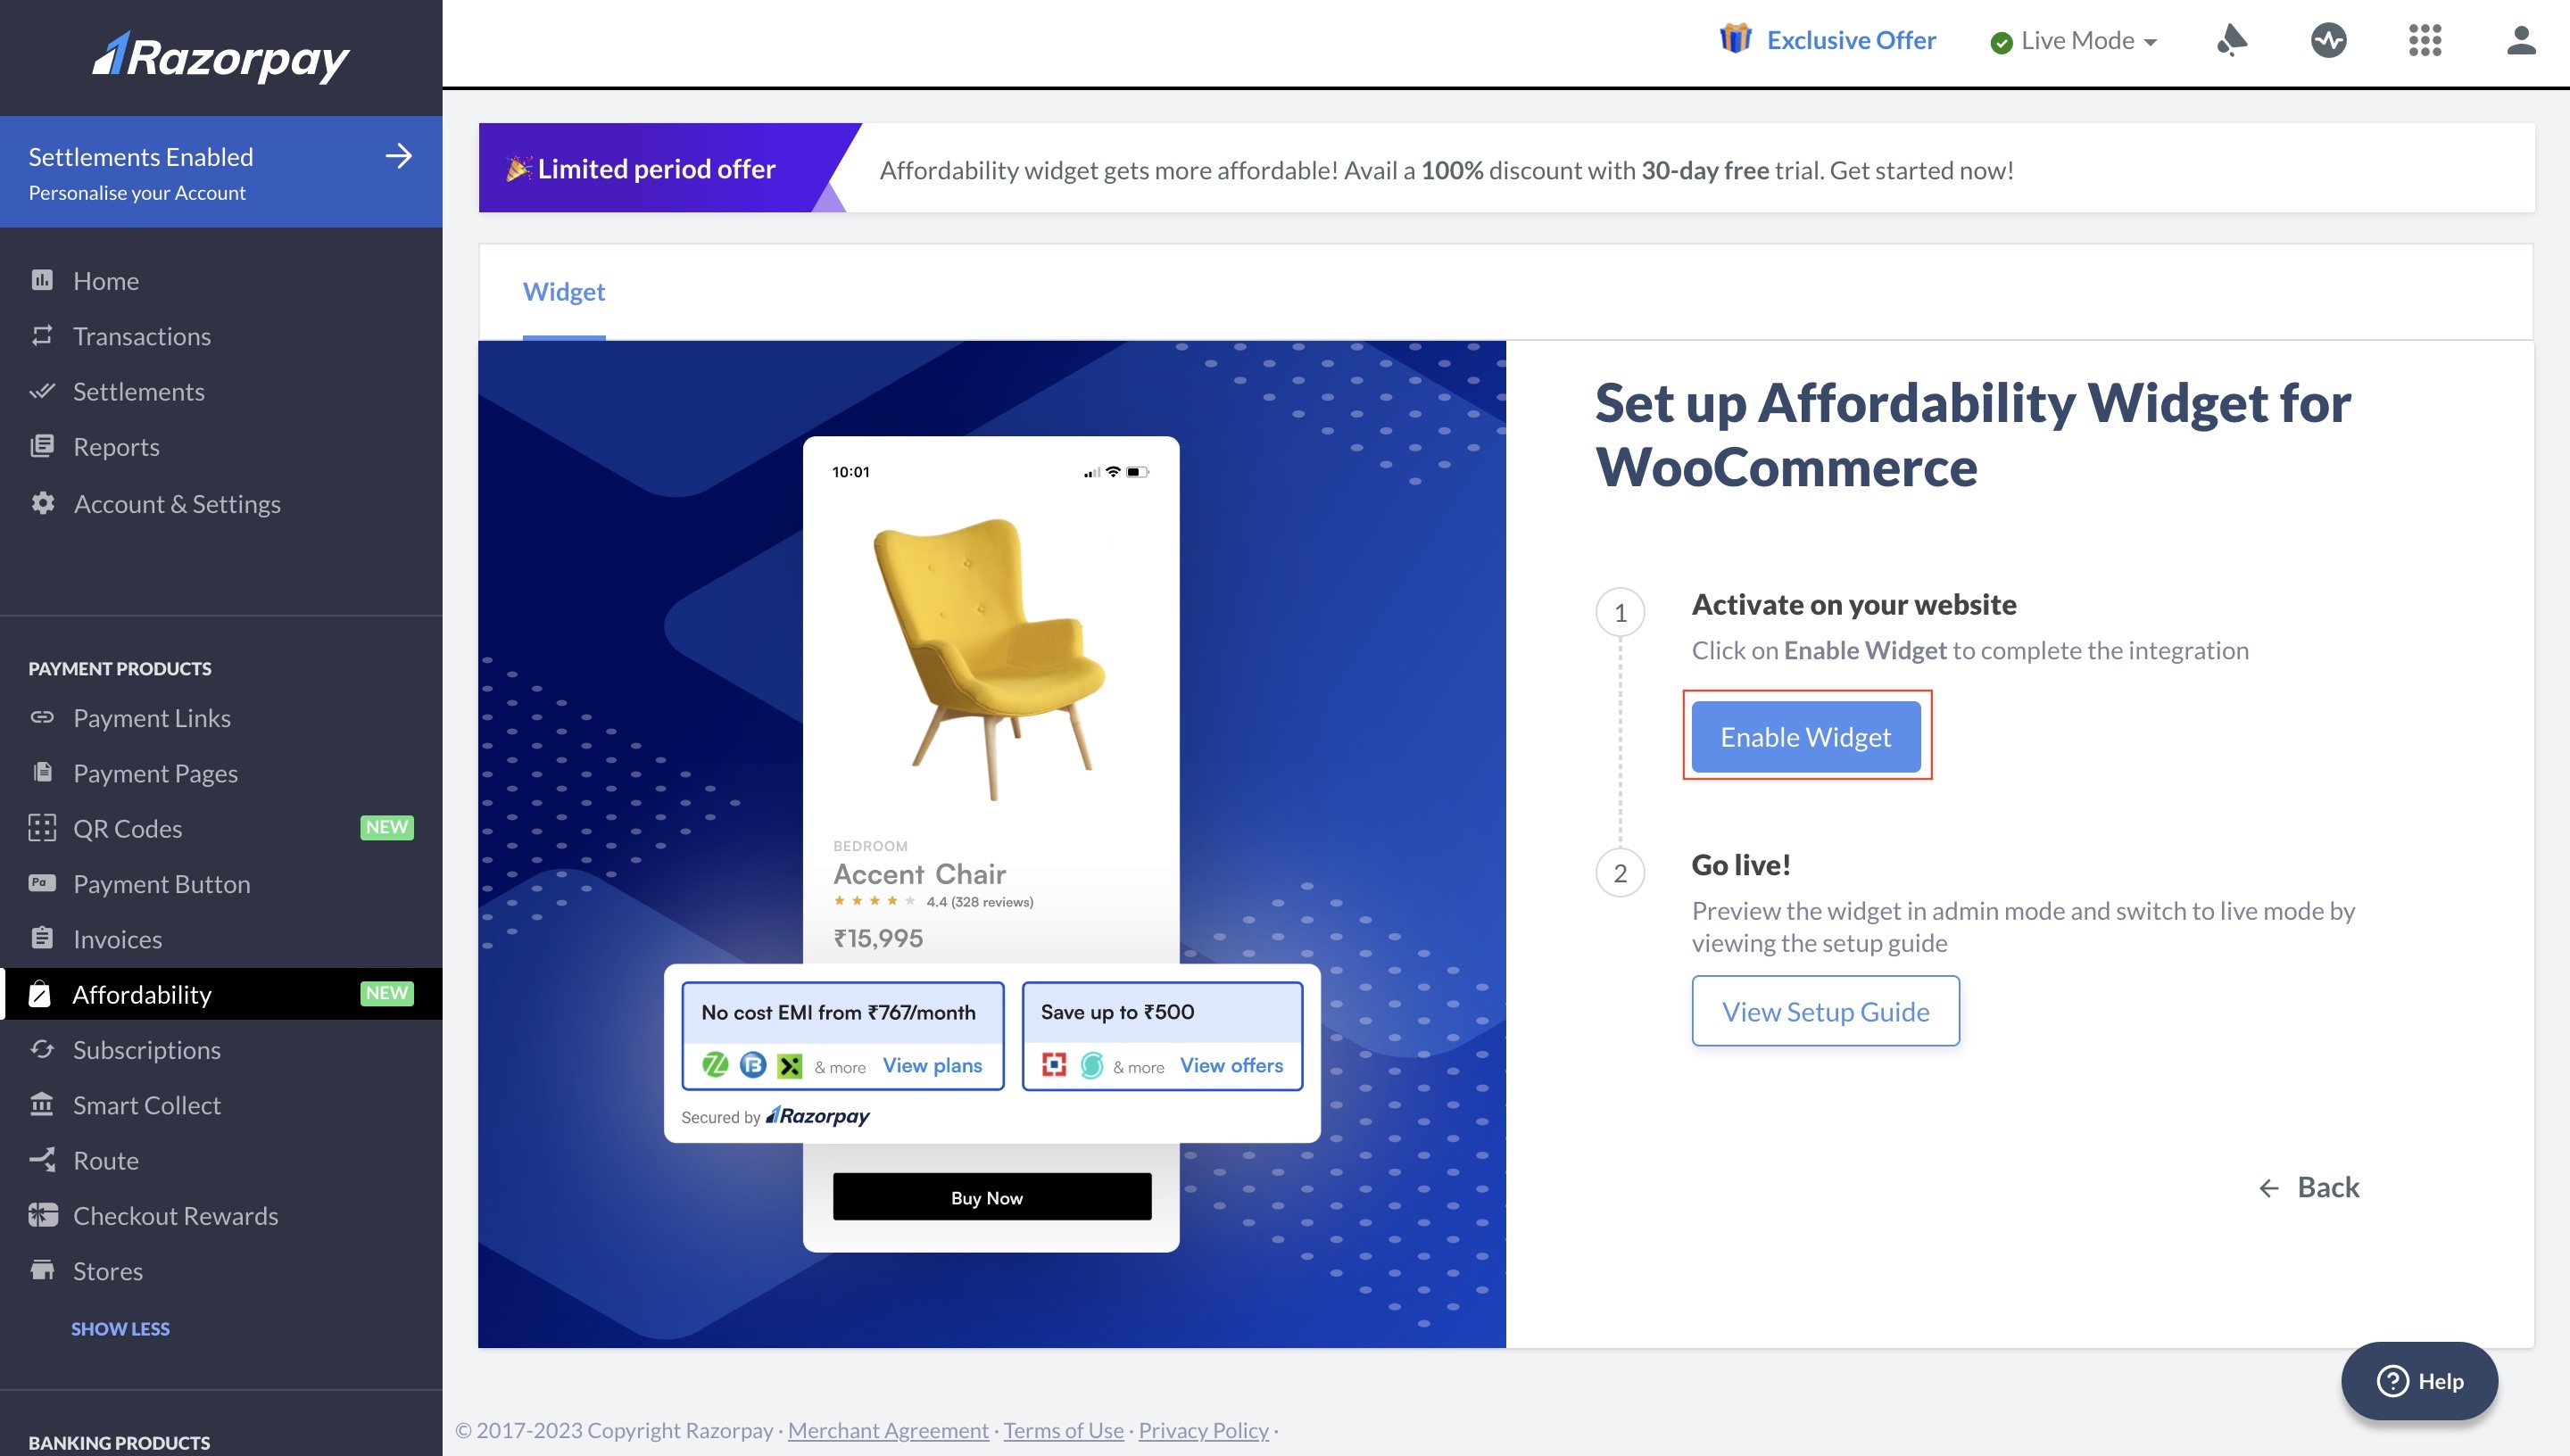Click Merchant Agreement footer link
Viewport: 2570px width, 1456px height.
click(886, 1429)
